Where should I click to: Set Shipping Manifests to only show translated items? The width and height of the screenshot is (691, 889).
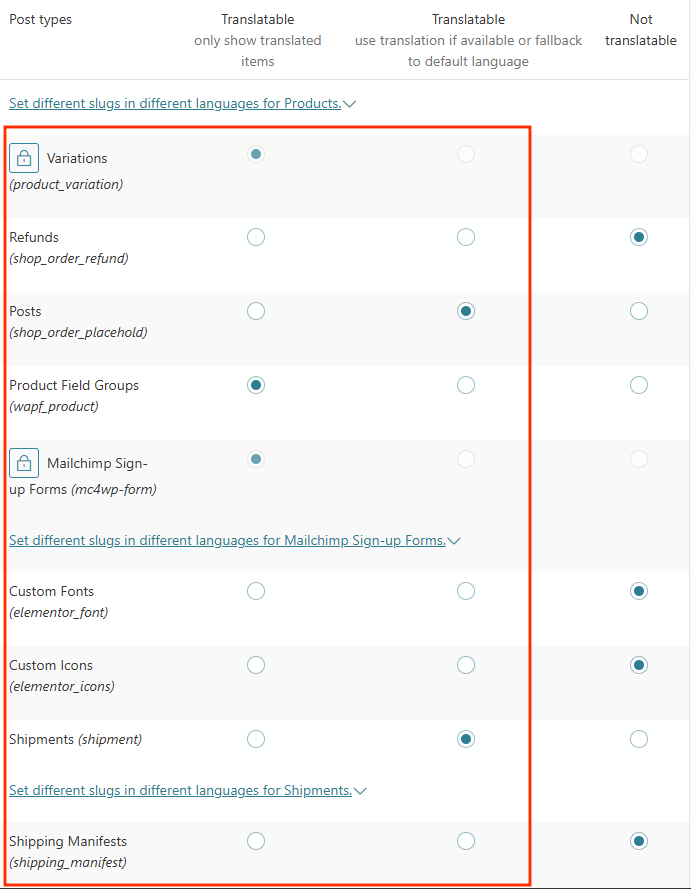(x=256, y=841)
